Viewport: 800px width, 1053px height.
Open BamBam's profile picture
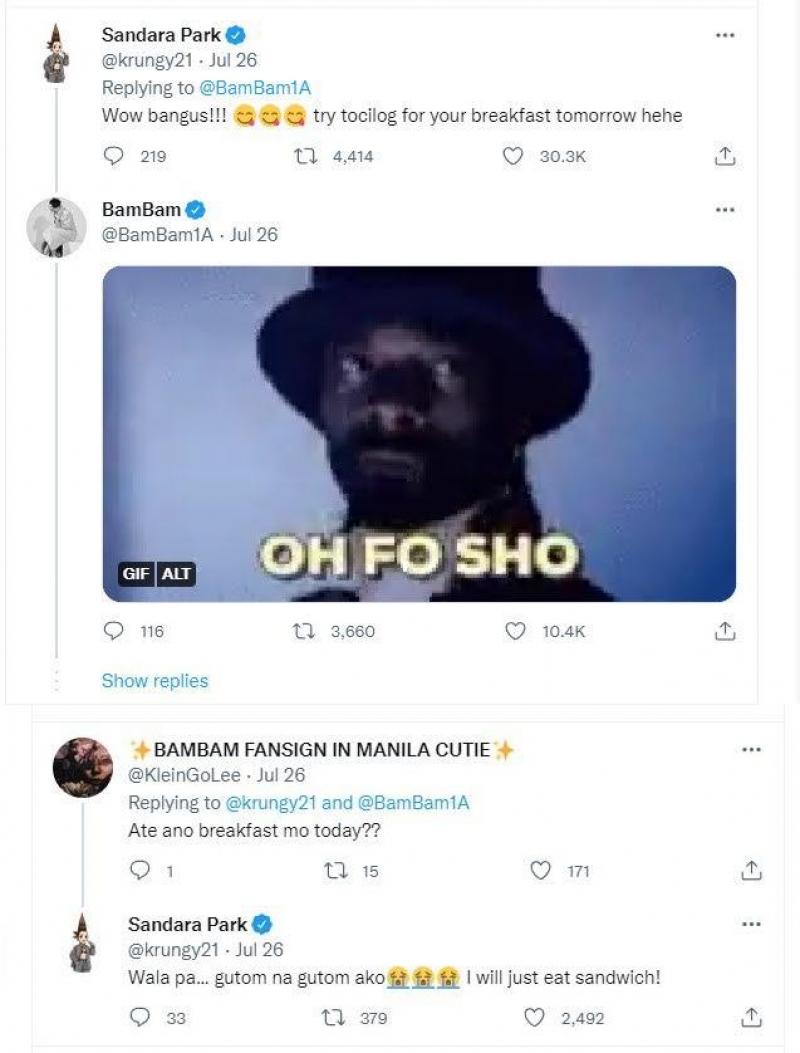(56, 228)
